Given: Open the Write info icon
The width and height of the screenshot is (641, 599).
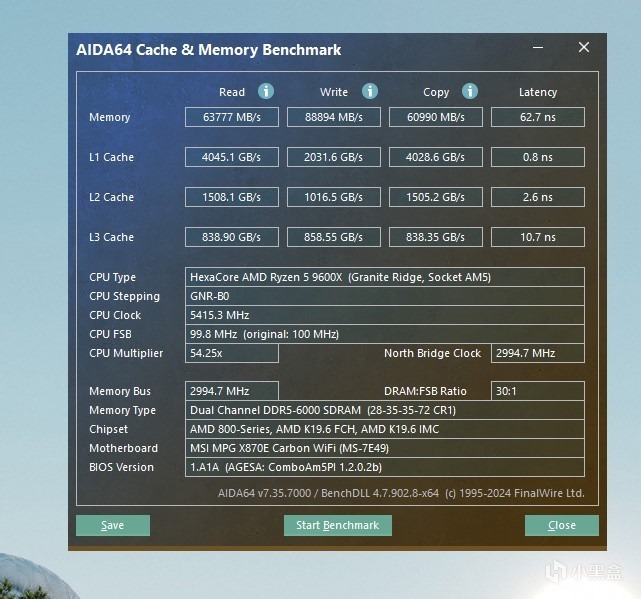Looking at the screenshot, I should [x=370, y=91].
